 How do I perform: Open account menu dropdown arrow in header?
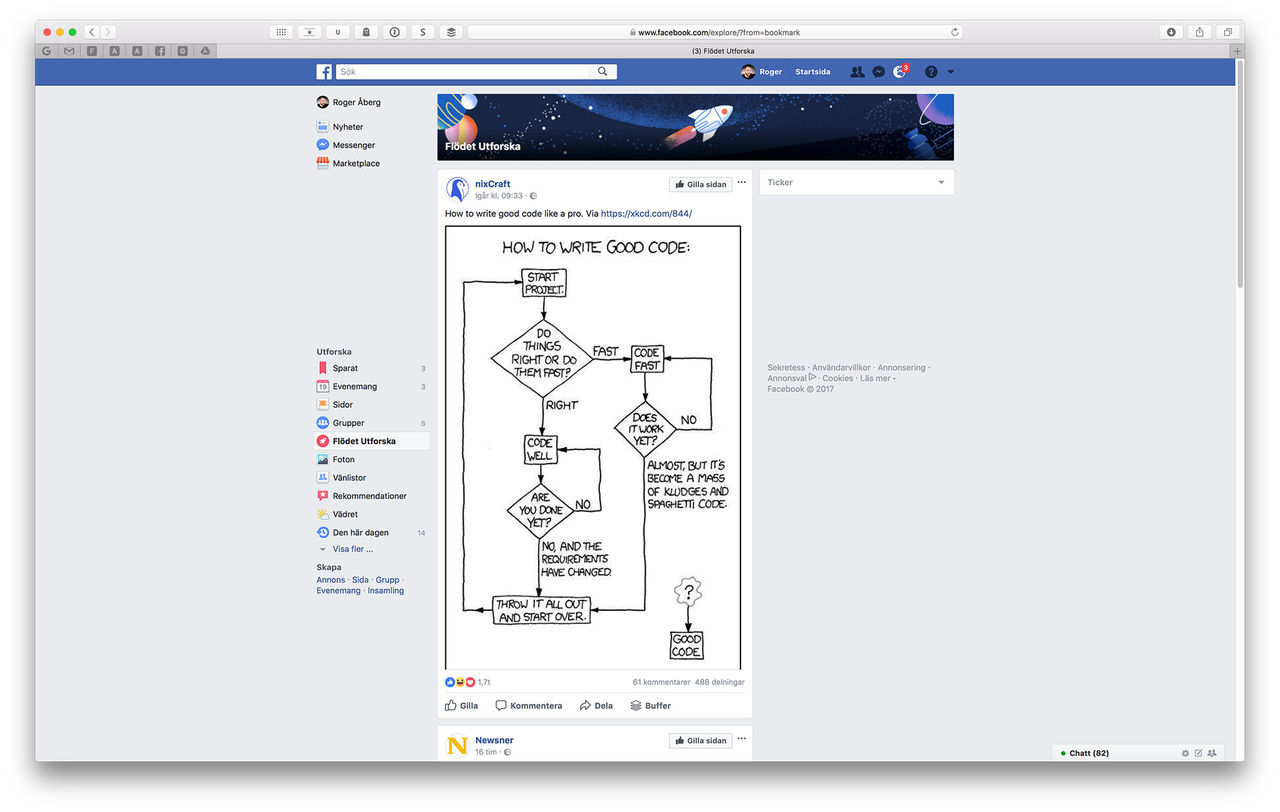click(x=951, y=72)
